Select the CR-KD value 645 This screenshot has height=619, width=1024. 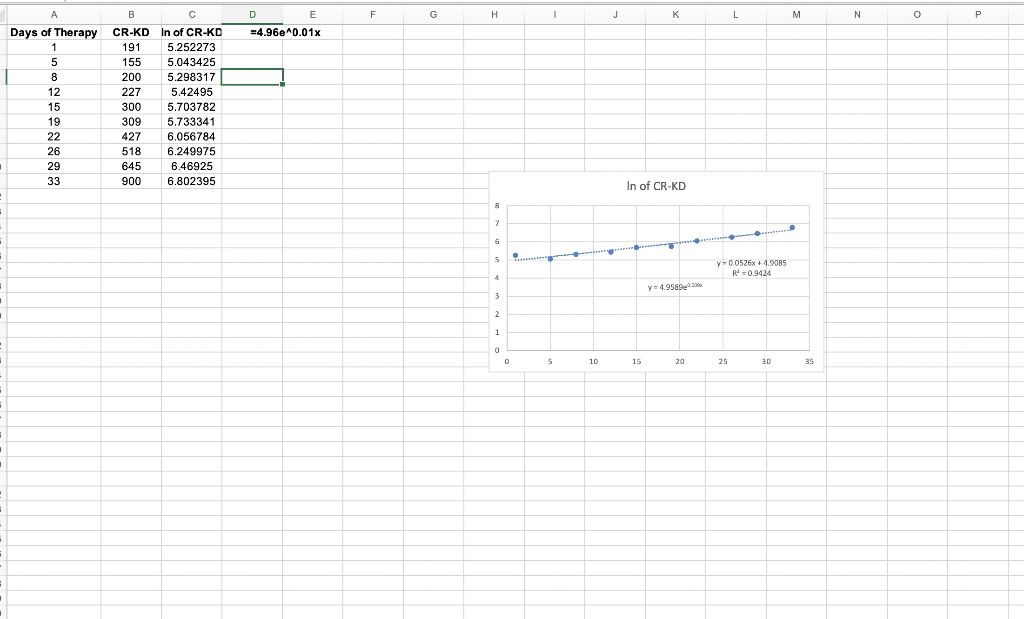pyautogui.click(x=131, y=167)
